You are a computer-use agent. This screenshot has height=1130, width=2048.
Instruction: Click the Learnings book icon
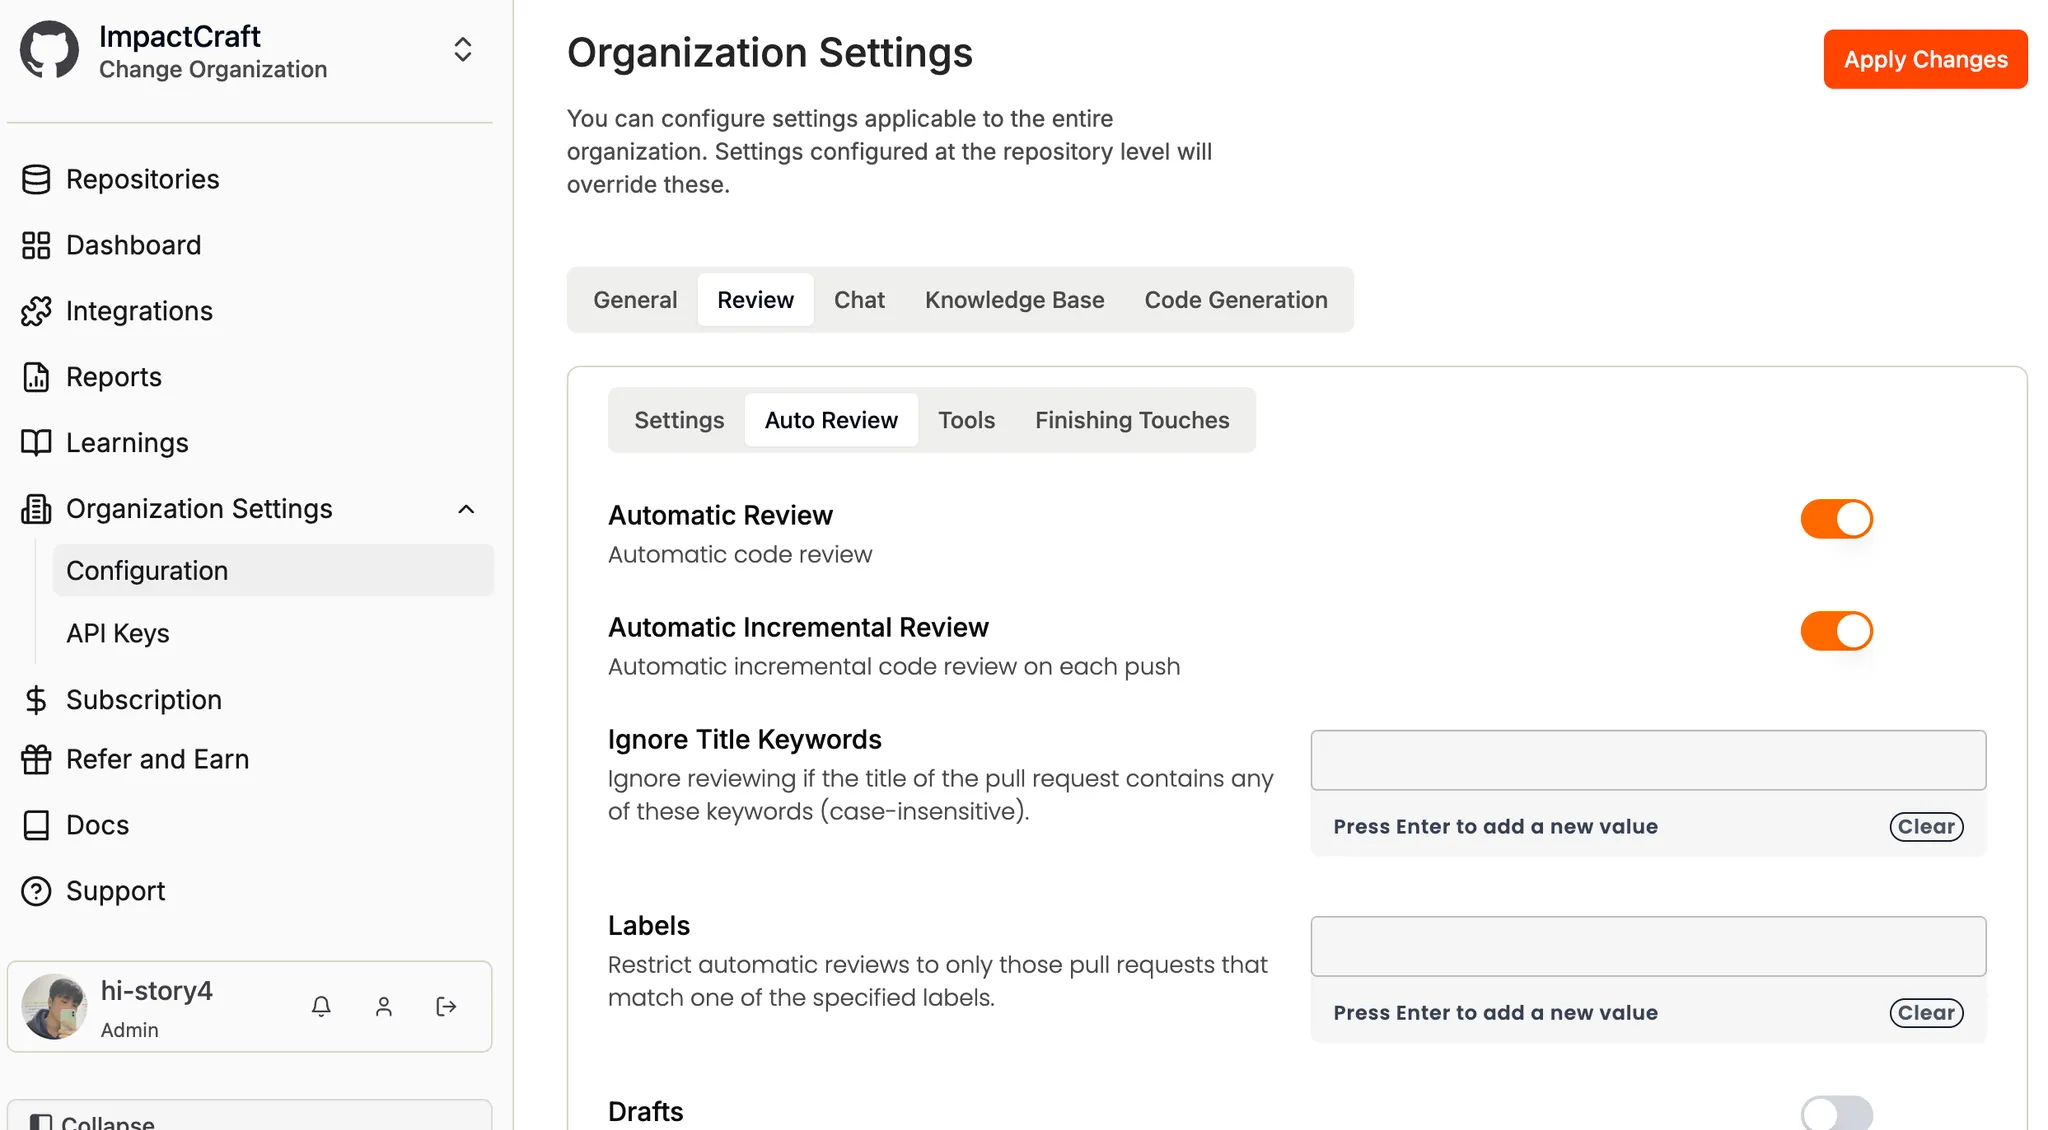tap(36, 443)
